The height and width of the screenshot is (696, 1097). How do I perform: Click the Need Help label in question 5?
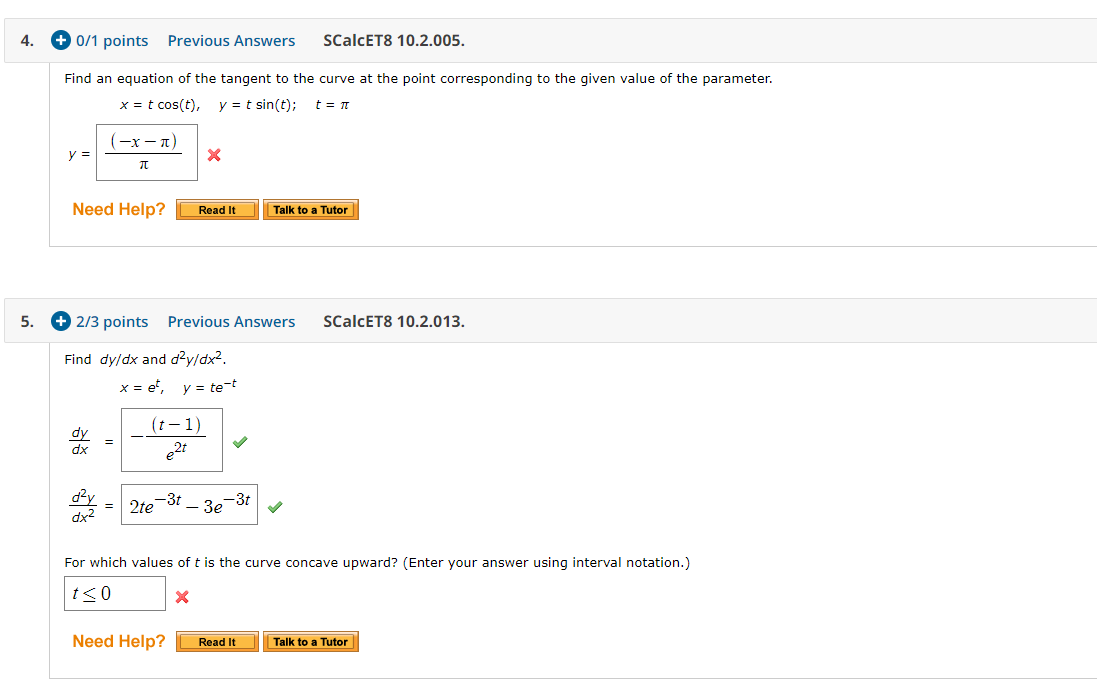119,641
